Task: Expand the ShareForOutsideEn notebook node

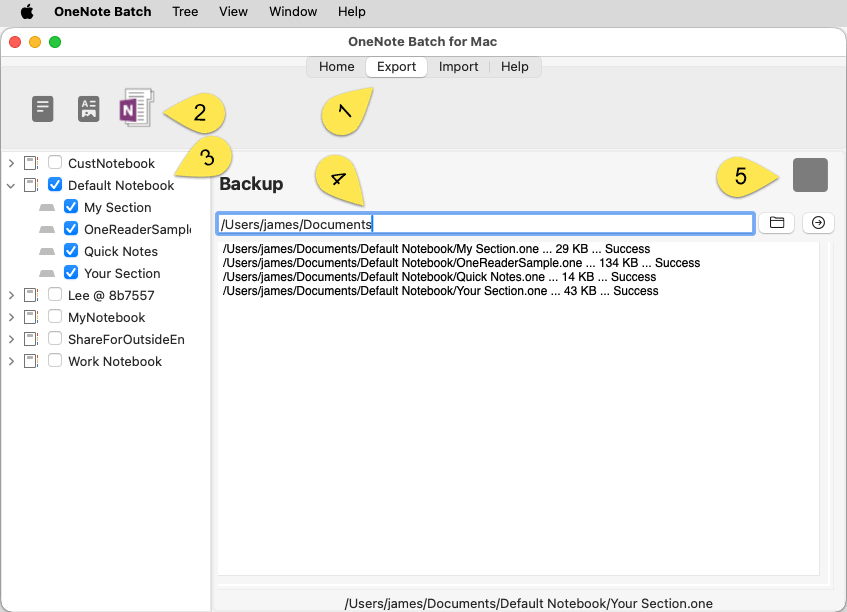Action: click(11, 339)
